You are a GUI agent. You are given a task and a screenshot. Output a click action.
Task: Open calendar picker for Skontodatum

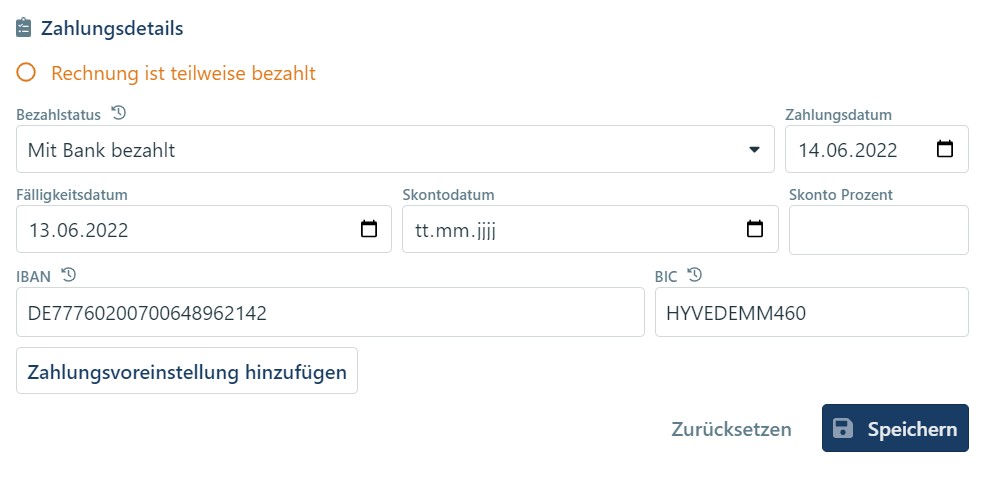tap(755, 229)
